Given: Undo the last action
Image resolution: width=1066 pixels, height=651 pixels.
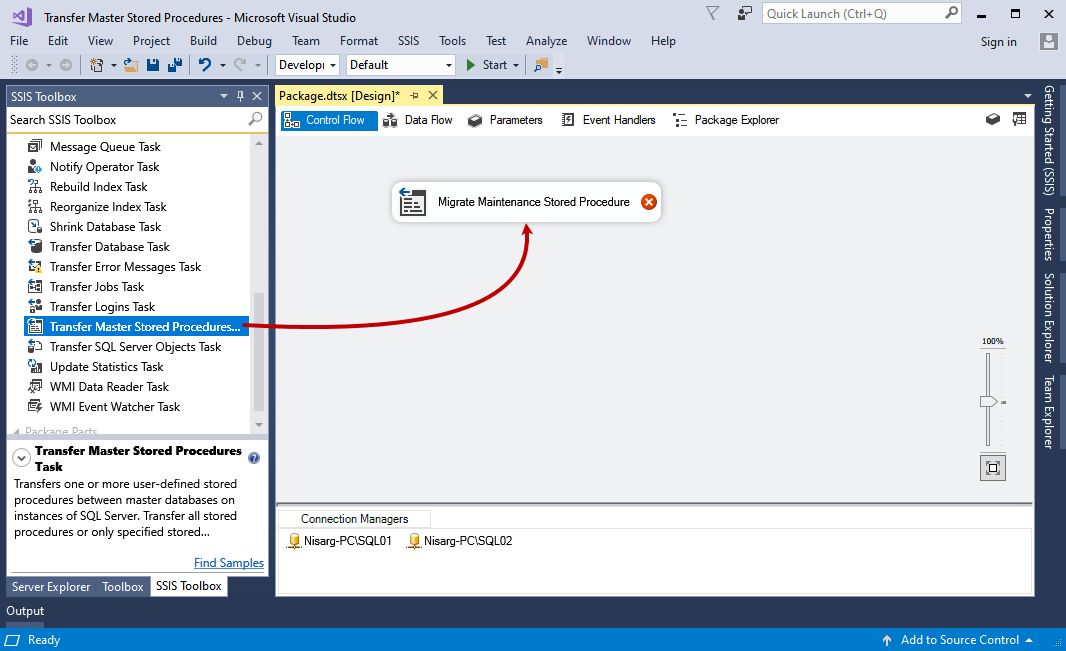Looking at the screenshot, I should [x=205, y=65].
